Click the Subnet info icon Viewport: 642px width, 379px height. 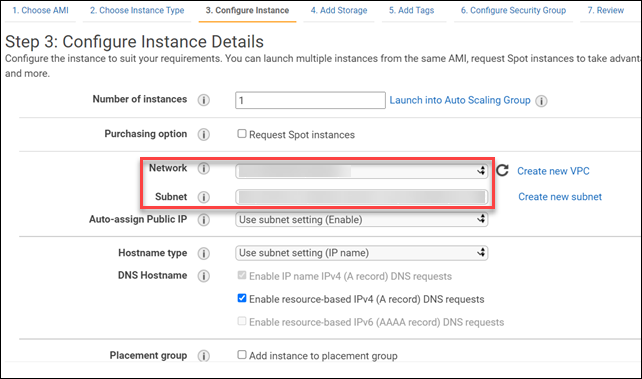pos(203,197)
